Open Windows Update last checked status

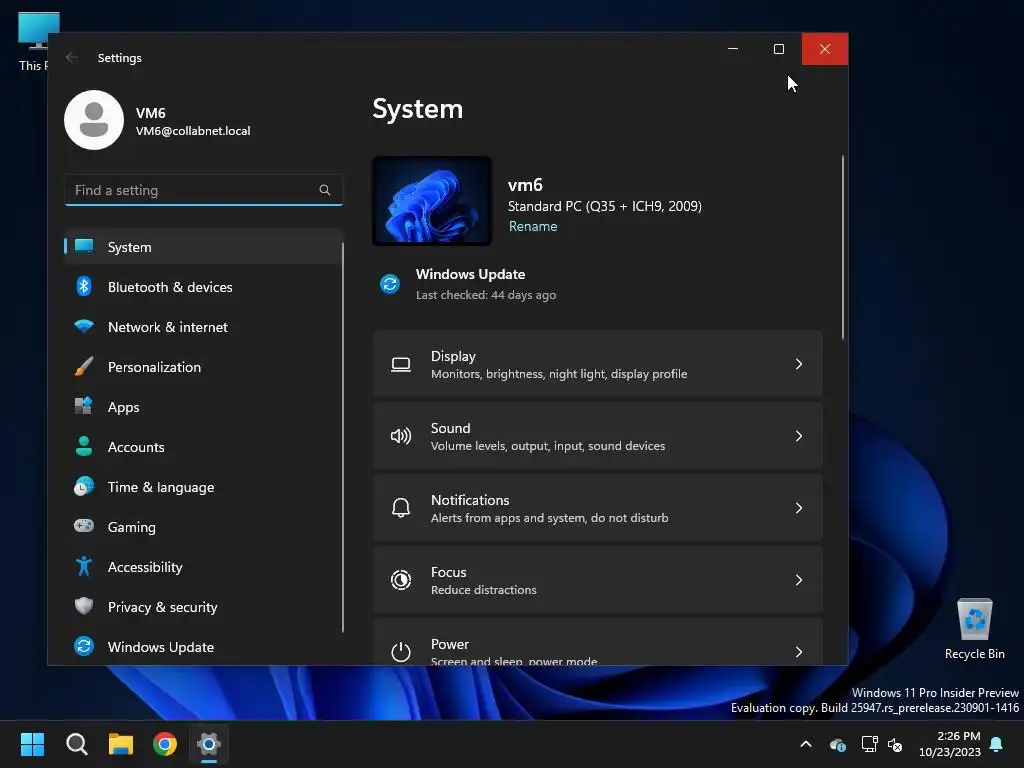(486, 295)
